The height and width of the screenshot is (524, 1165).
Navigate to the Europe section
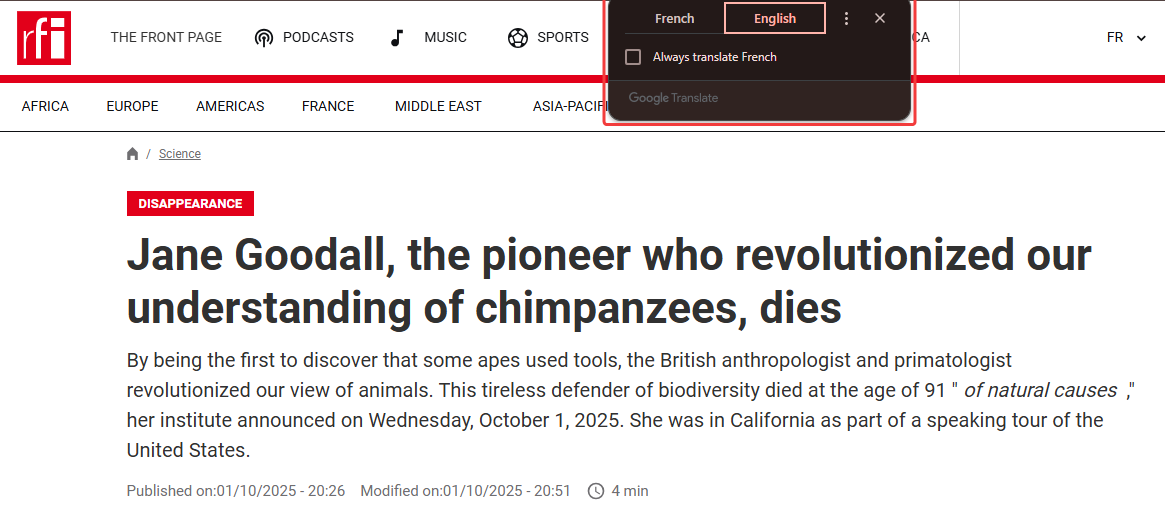click(x=132, y=106)
